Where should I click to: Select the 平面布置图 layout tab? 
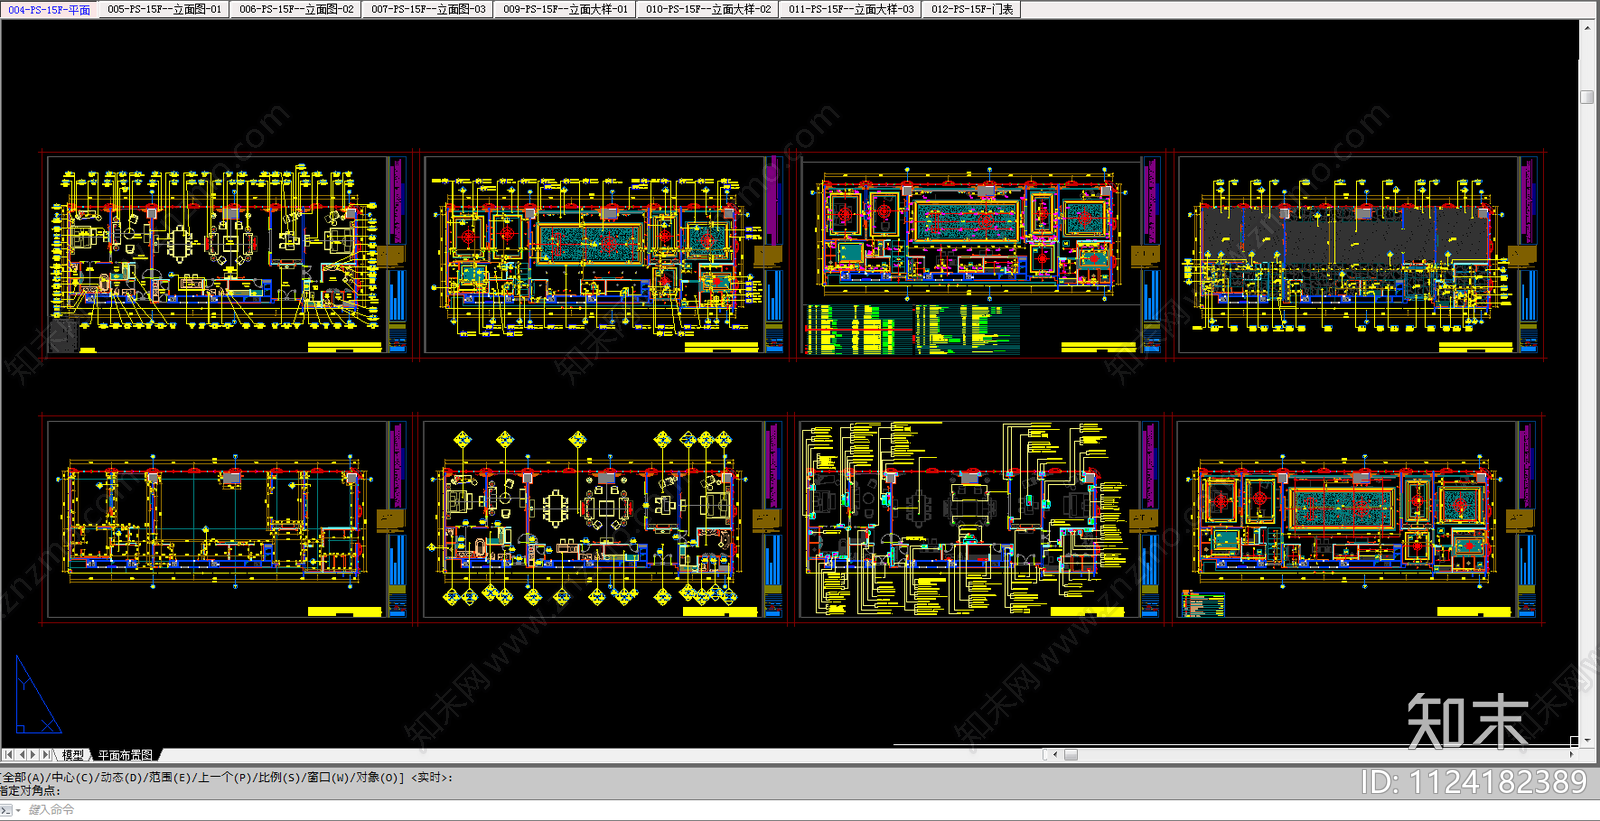(125, 755)
